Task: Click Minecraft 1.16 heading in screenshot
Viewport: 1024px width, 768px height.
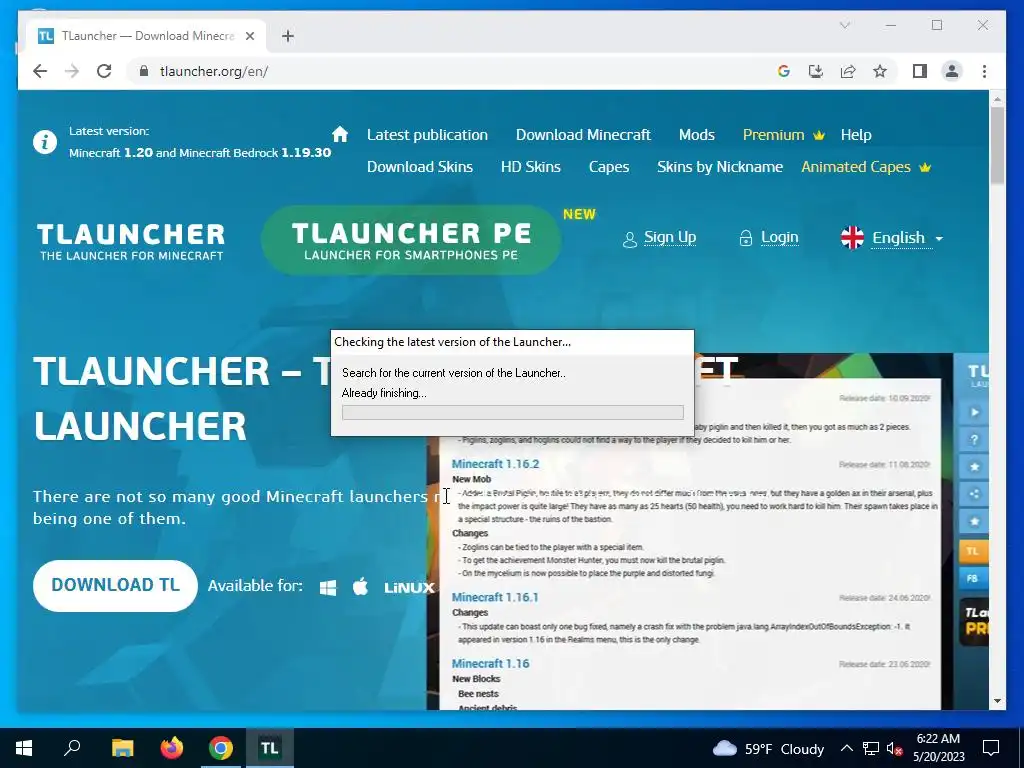Action: click(490, 664)
